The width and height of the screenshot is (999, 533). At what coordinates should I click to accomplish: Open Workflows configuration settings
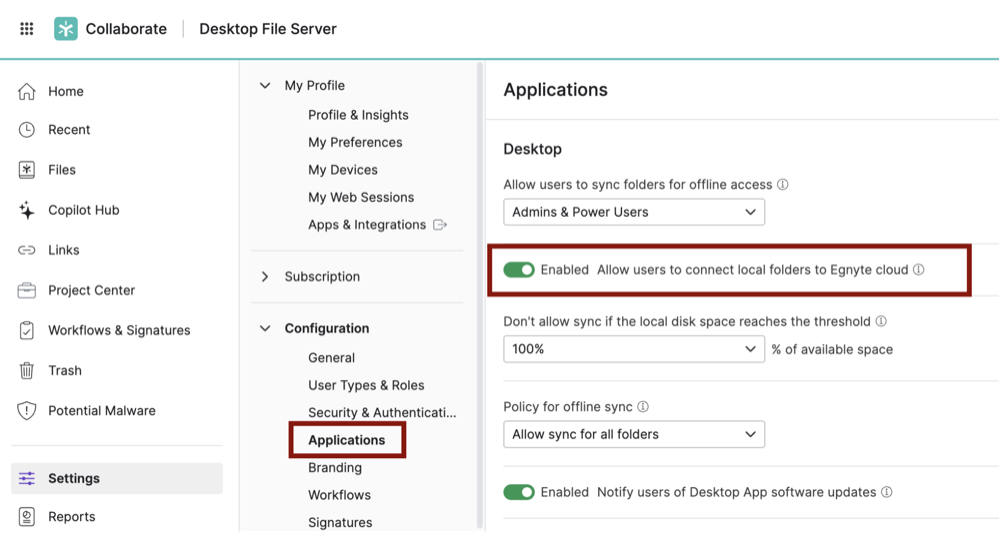click(339, 495)
